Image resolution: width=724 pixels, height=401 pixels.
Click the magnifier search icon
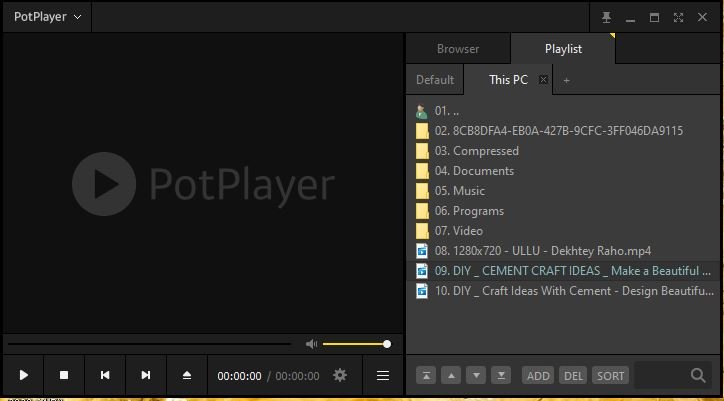tap(698, 375)
